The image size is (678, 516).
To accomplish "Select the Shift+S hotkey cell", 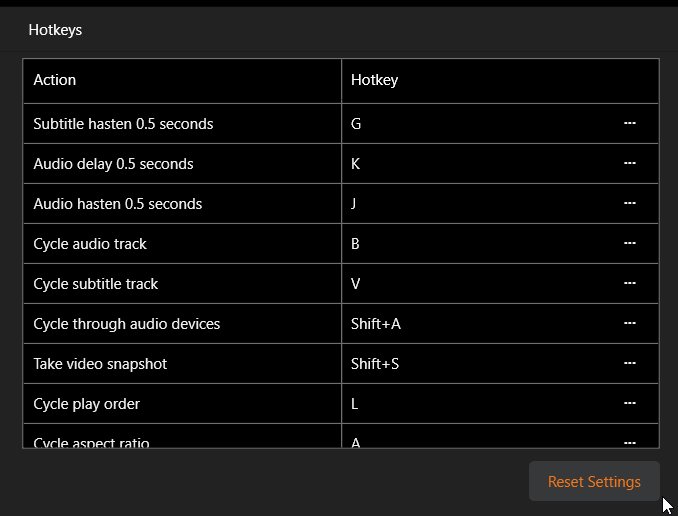I will [x=375, y=364].
